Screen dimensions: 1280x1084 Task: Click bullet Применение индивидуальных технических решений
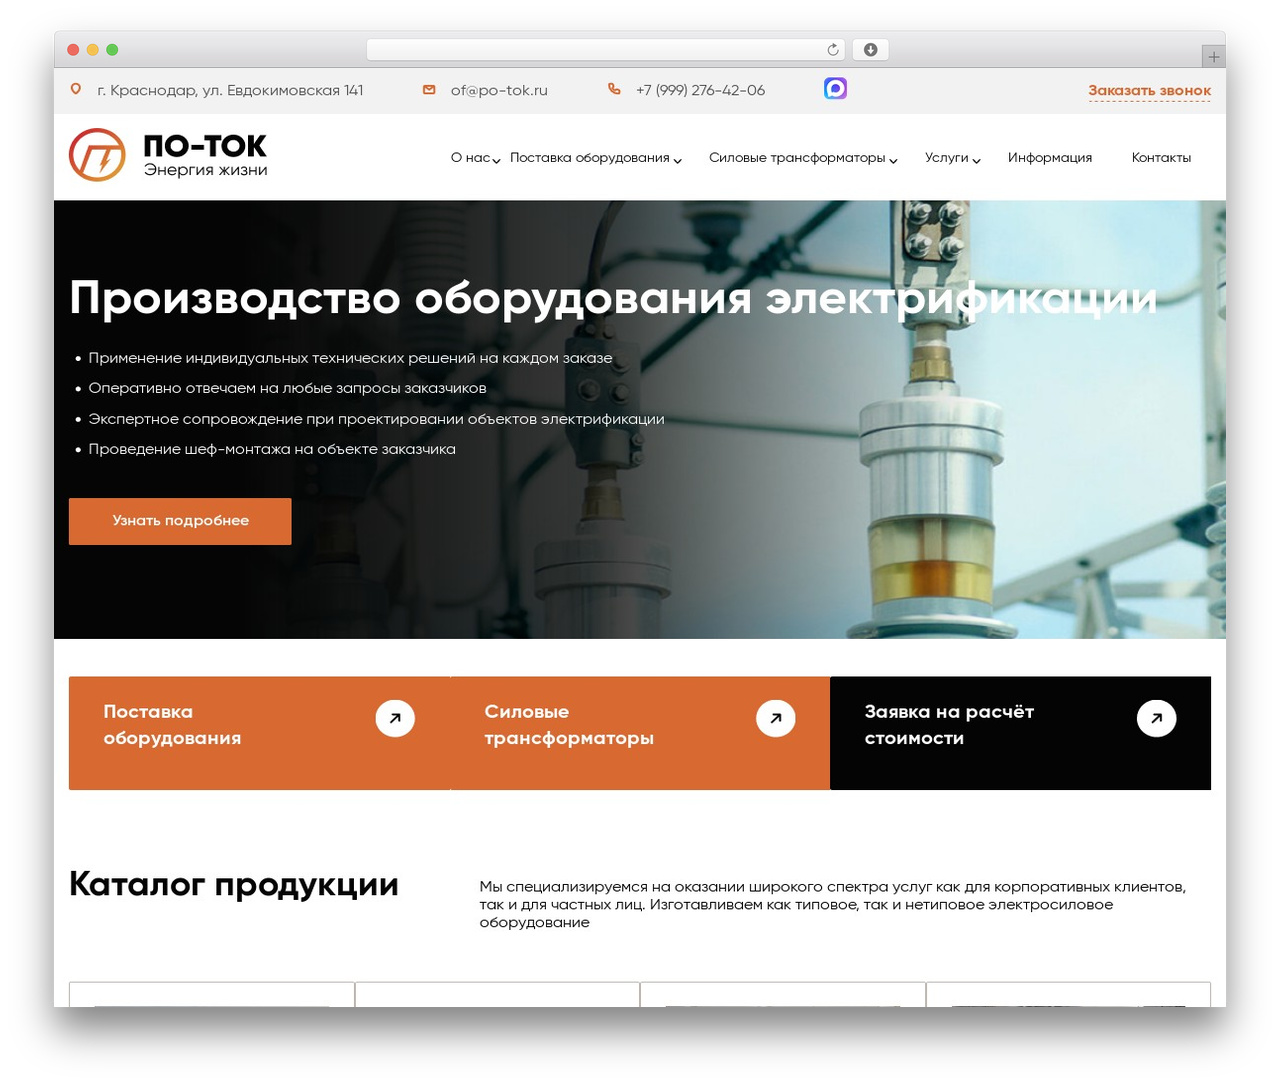click(x=350, y=358)
